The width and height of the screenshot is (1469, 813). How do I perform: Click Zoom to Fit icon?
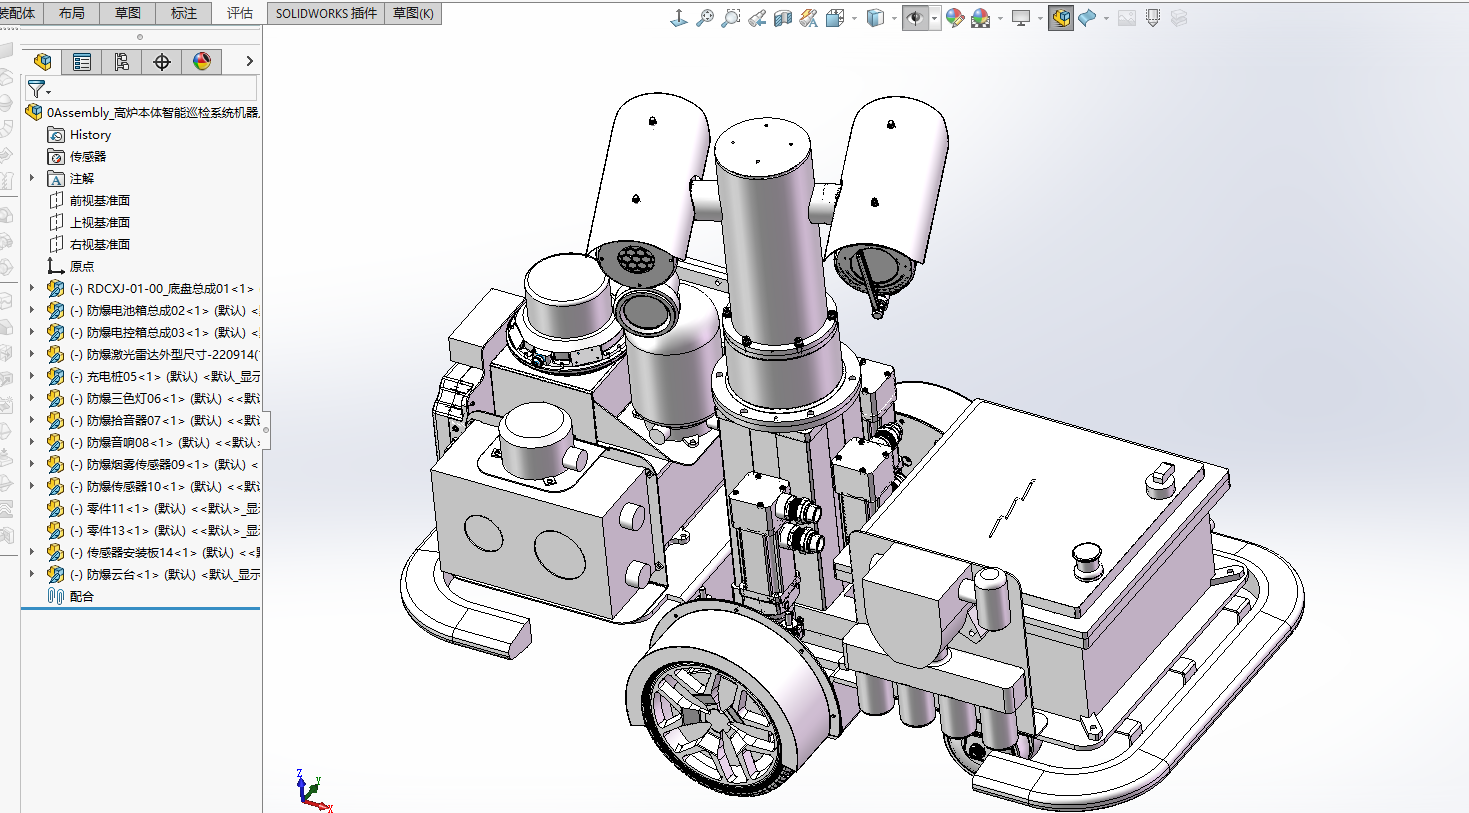(x=705, y=18)
